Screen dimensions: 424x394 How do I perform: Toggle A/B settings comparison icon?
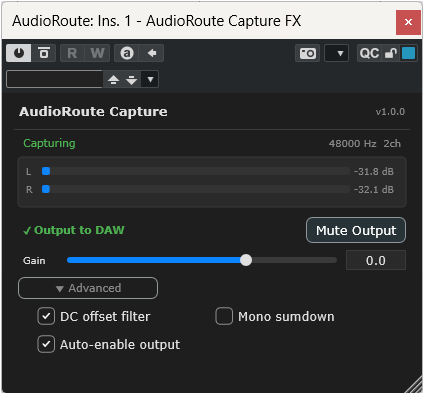(127, 53)
